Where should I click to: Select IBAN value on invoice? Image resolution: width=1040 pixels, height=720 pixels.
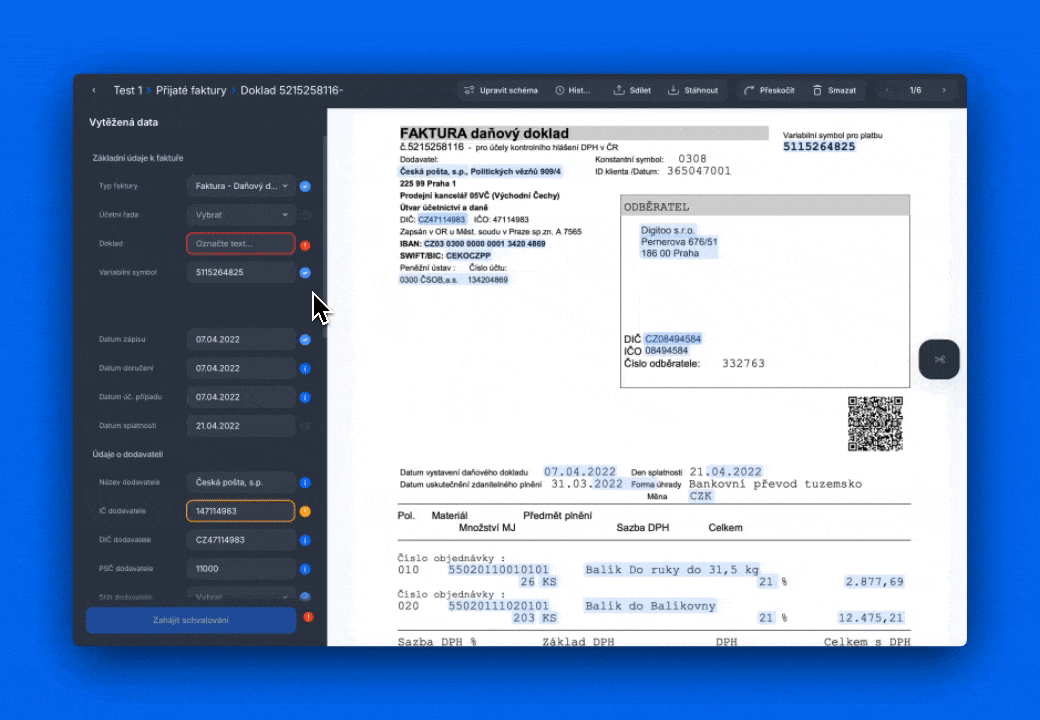485,244
